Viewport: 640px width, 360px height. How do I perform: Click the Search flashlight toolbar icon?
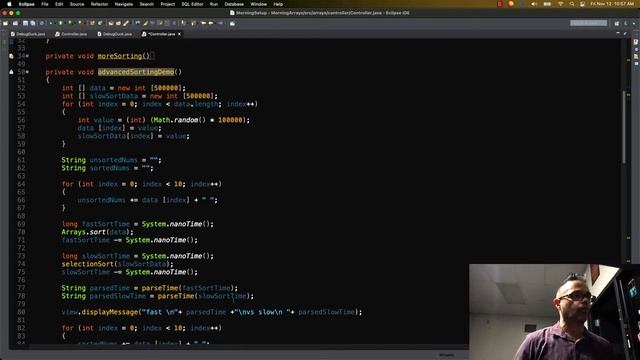(x=126, y=23)
